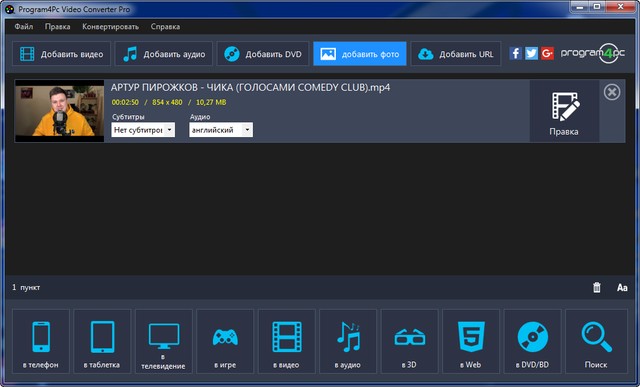Image resolution: width=640 pixels, height=387 pixels.
Task: Choose the в DVD/BD output format
Action: pyautogui.click(x=532, y=341)
